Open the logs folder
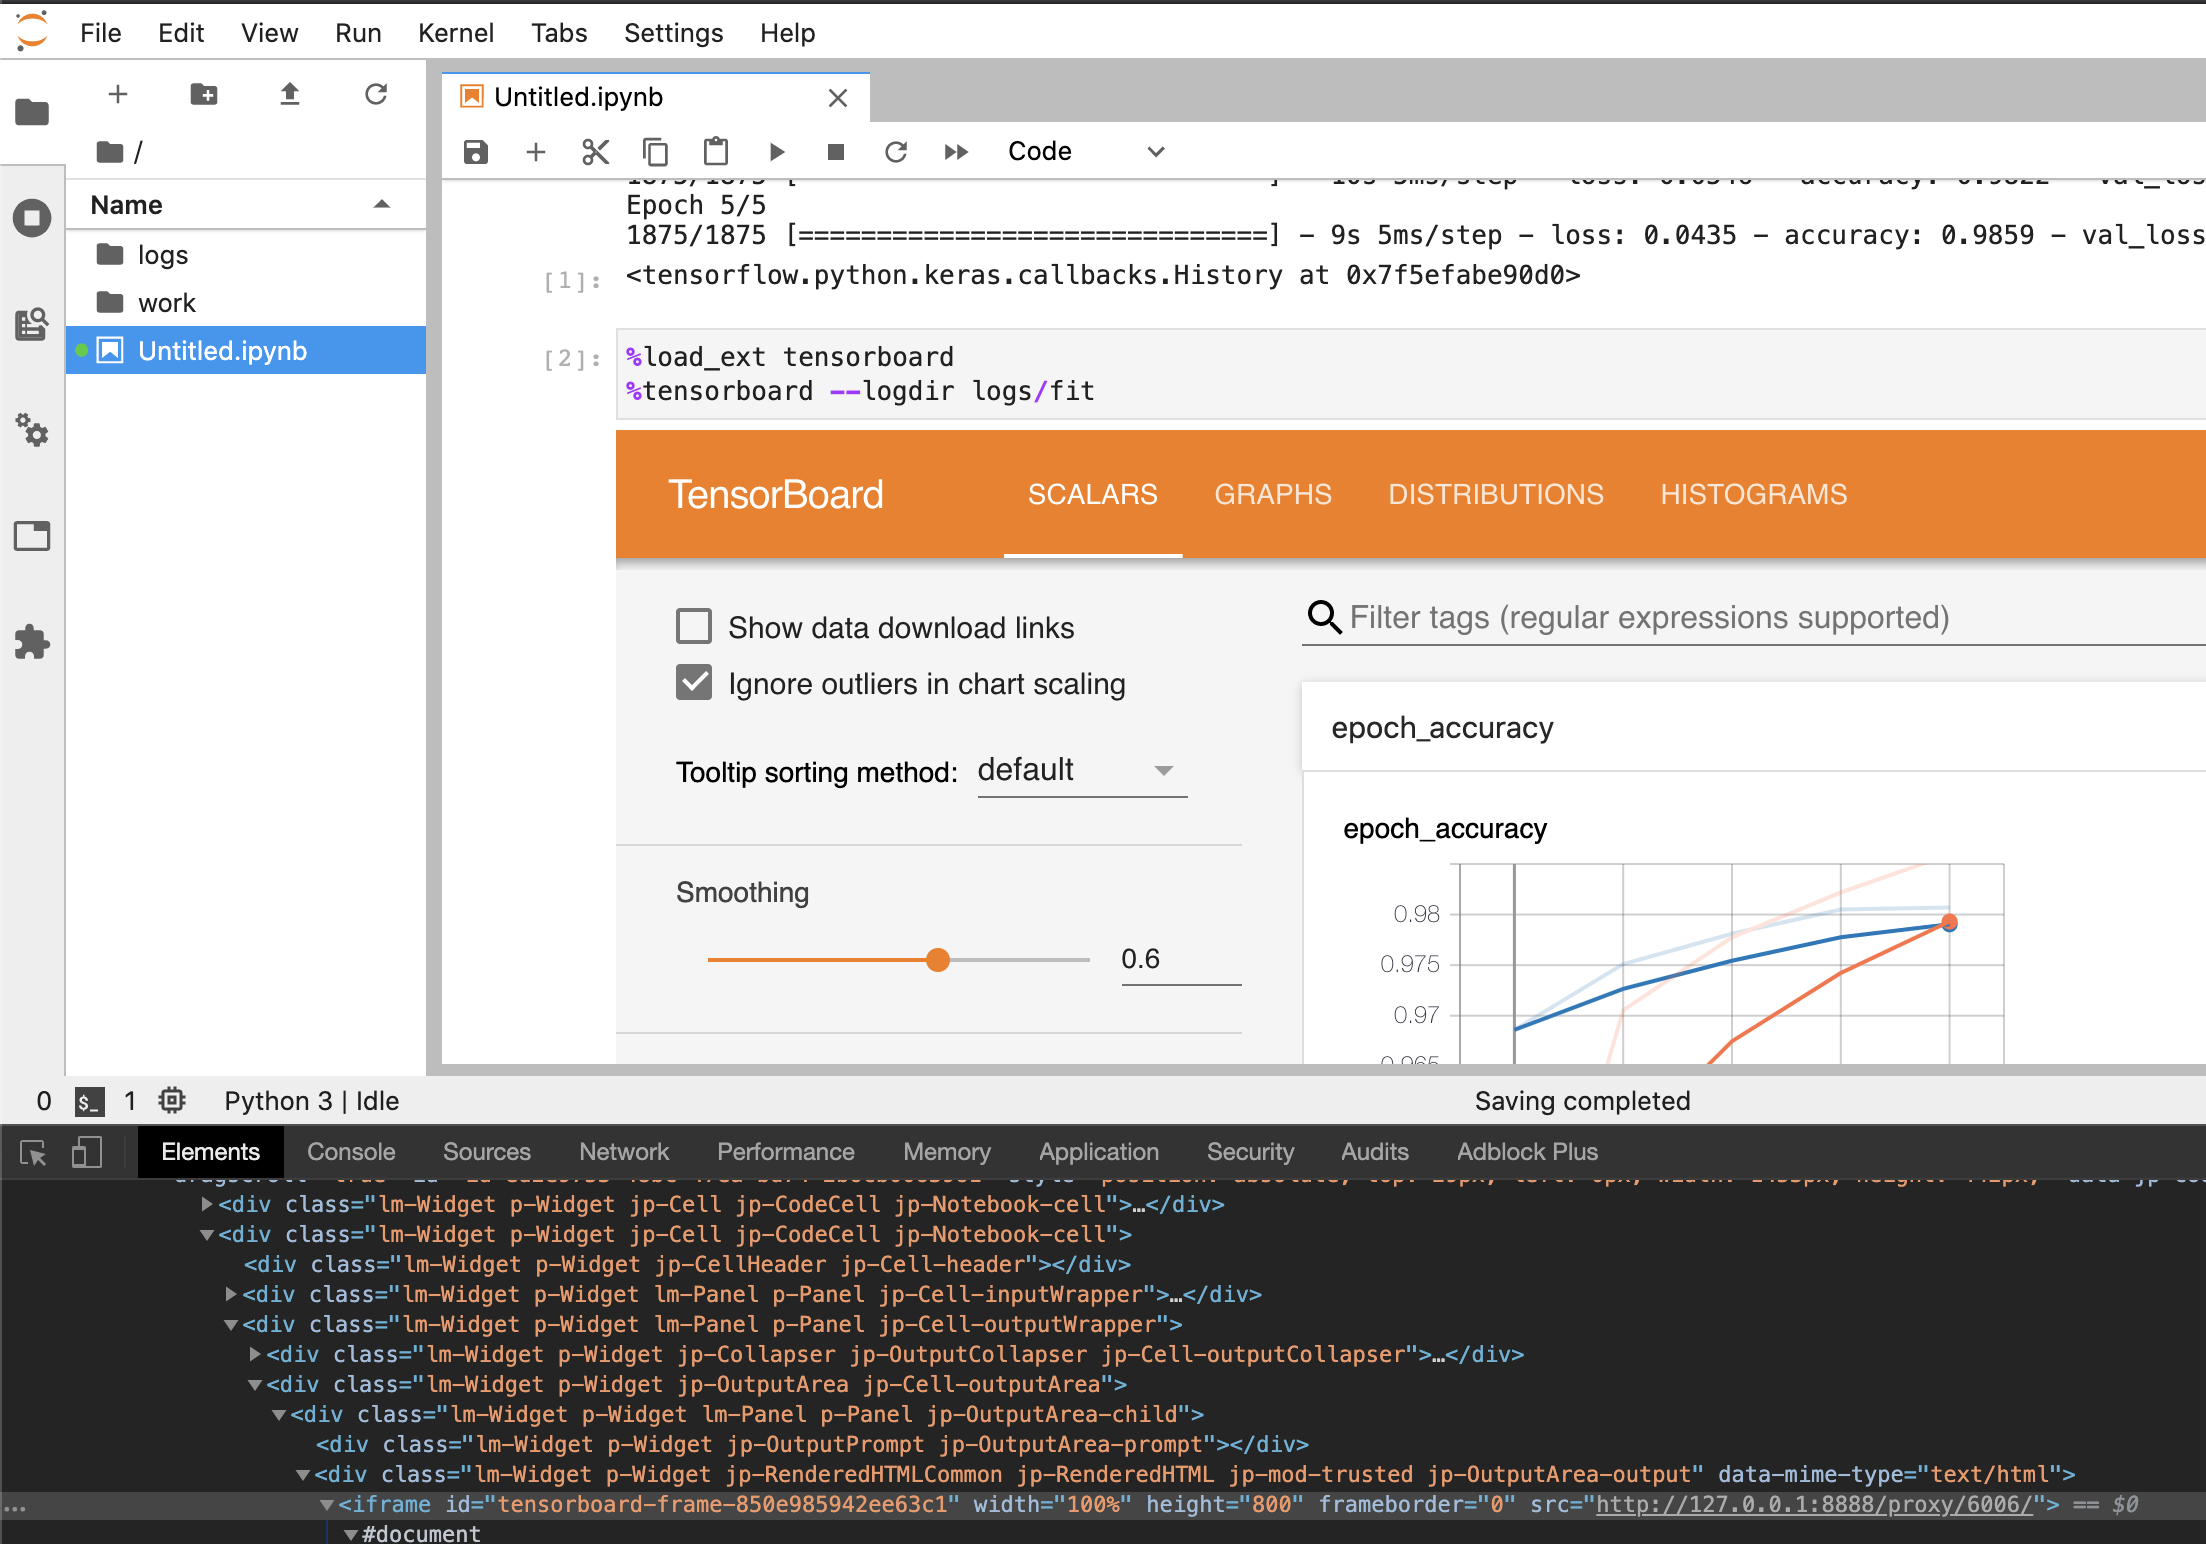2206x1544 pixels. pos(246,255)
